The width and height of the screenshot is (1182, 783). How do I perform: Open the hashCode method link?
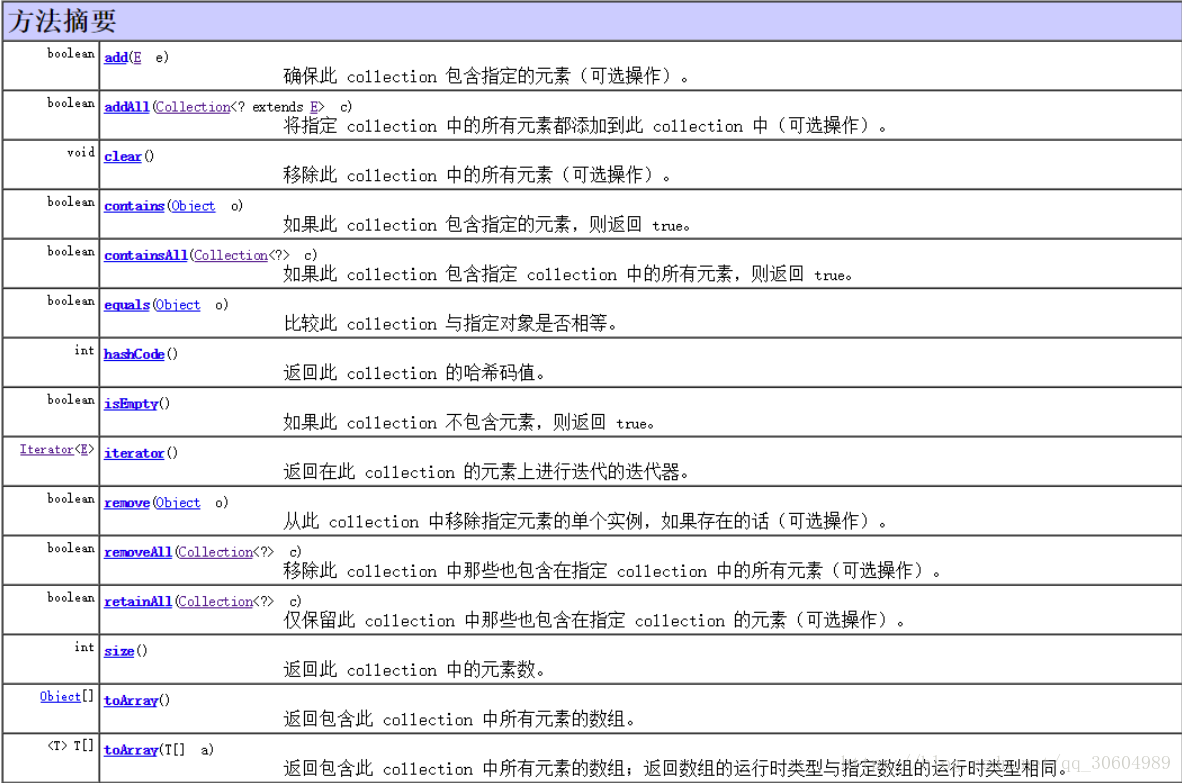[134, 354]
